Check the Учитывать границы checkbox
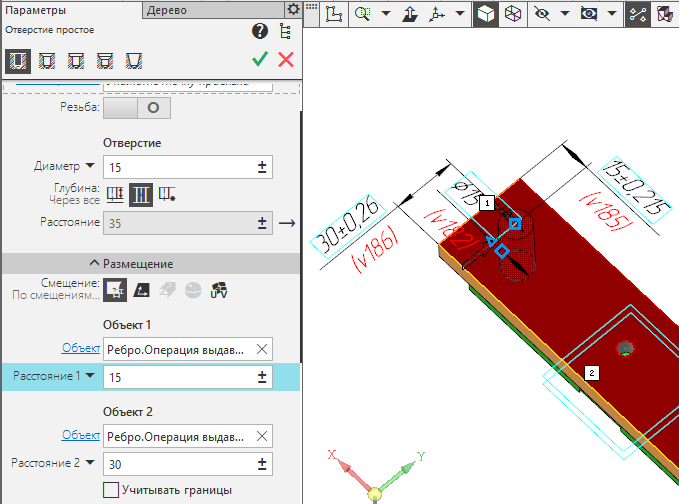 coord(111,490)
